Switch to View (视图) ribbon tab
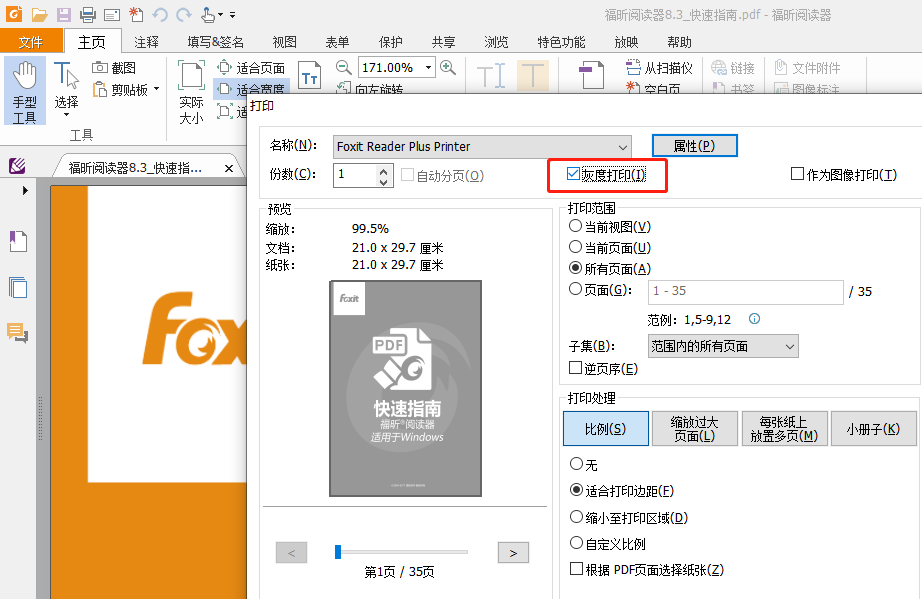This screenshot has width=922, height=599. coord(285,42)
